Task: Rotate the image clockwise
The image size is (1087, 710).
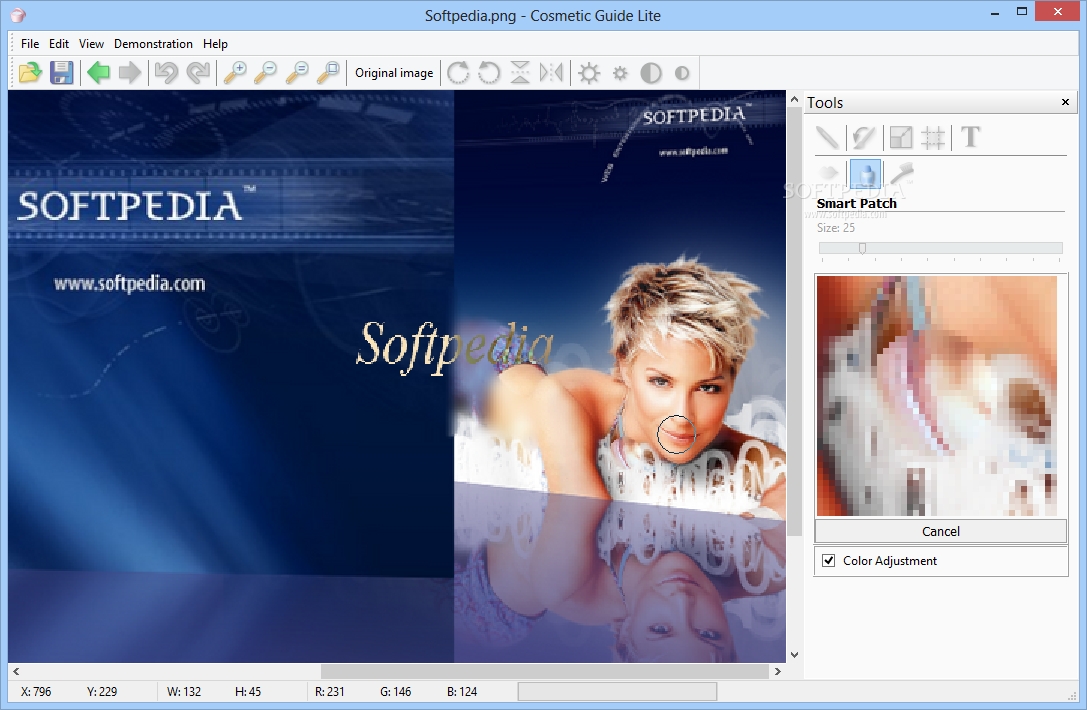Action: pyautogui.click(x=458, y=73)
